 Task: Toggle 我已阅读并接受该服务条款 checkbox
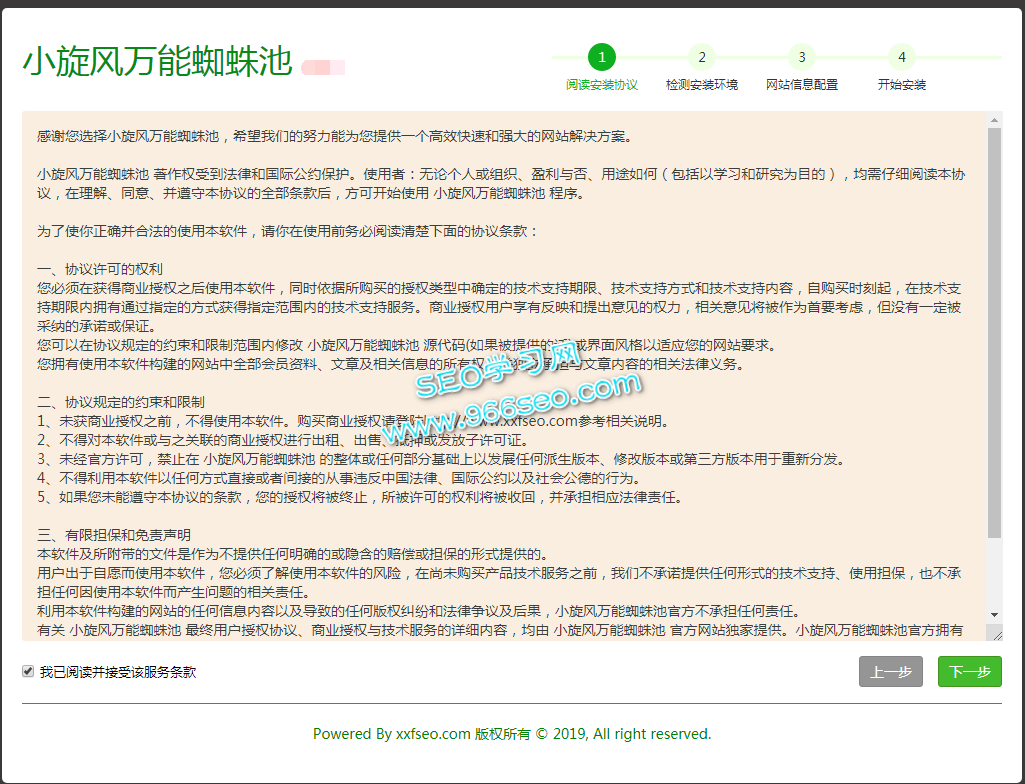pos(28,671)
